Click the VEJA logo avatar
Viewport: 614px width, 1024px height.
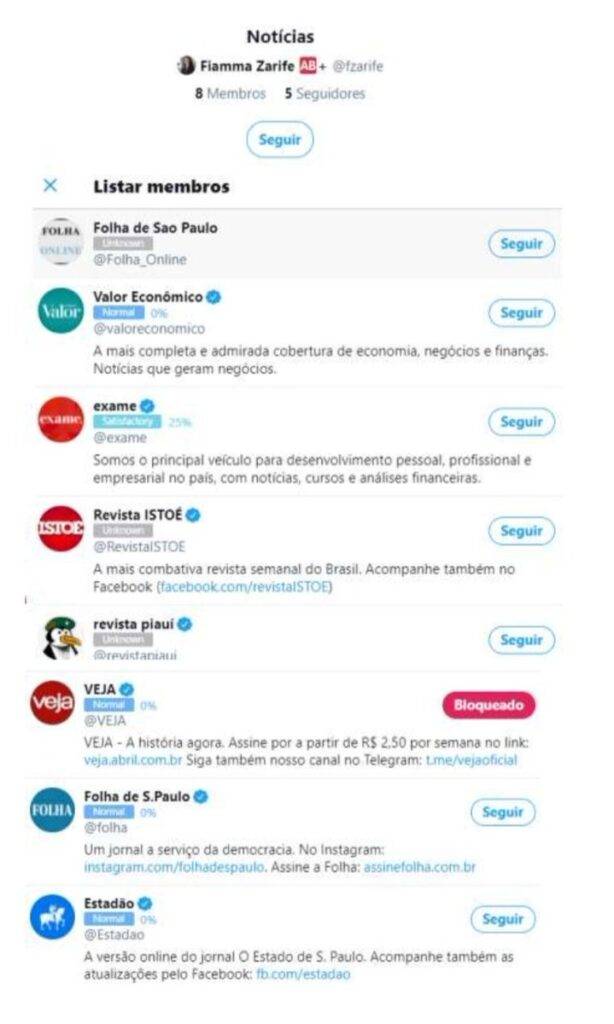(51, 703)
